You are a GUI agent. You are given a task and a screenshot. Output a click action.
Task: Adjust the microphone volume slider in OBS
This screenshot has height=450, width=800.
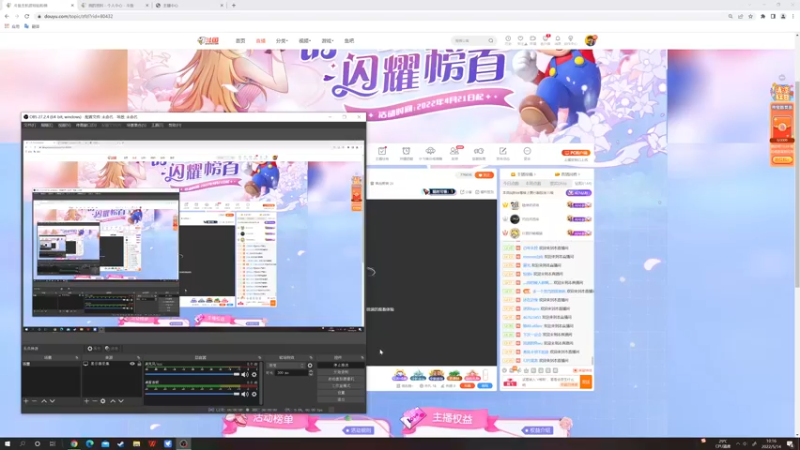192,374
